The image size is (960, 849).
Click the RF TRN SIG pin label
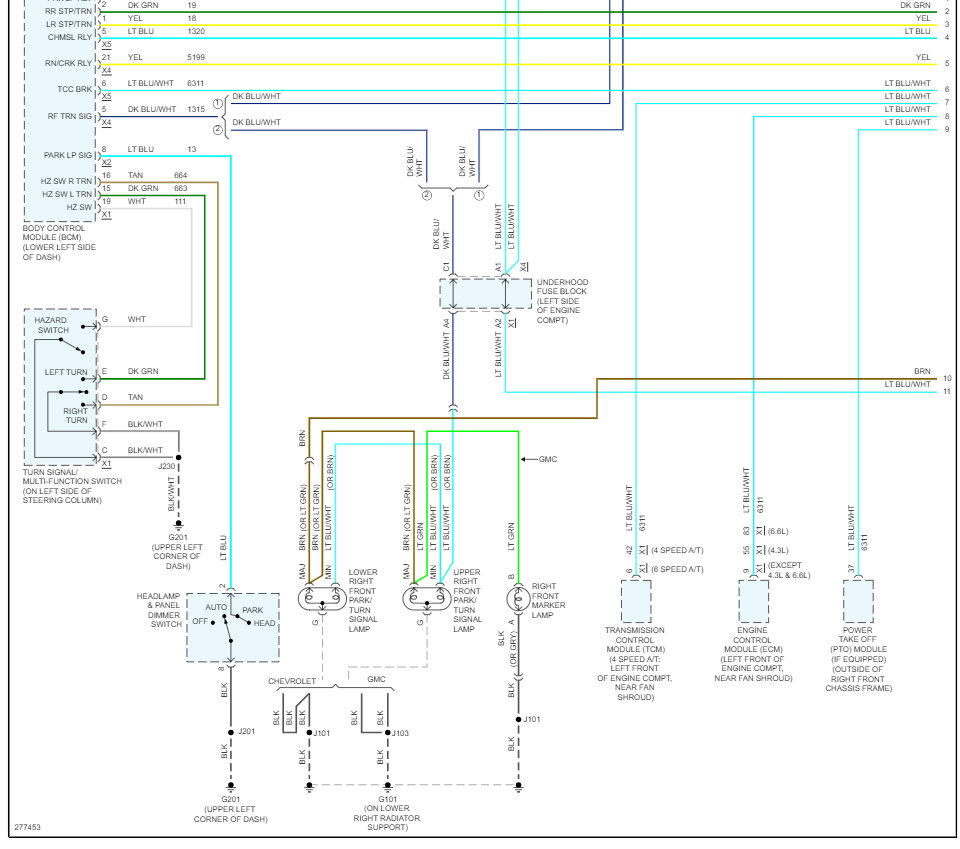(70, 116)
